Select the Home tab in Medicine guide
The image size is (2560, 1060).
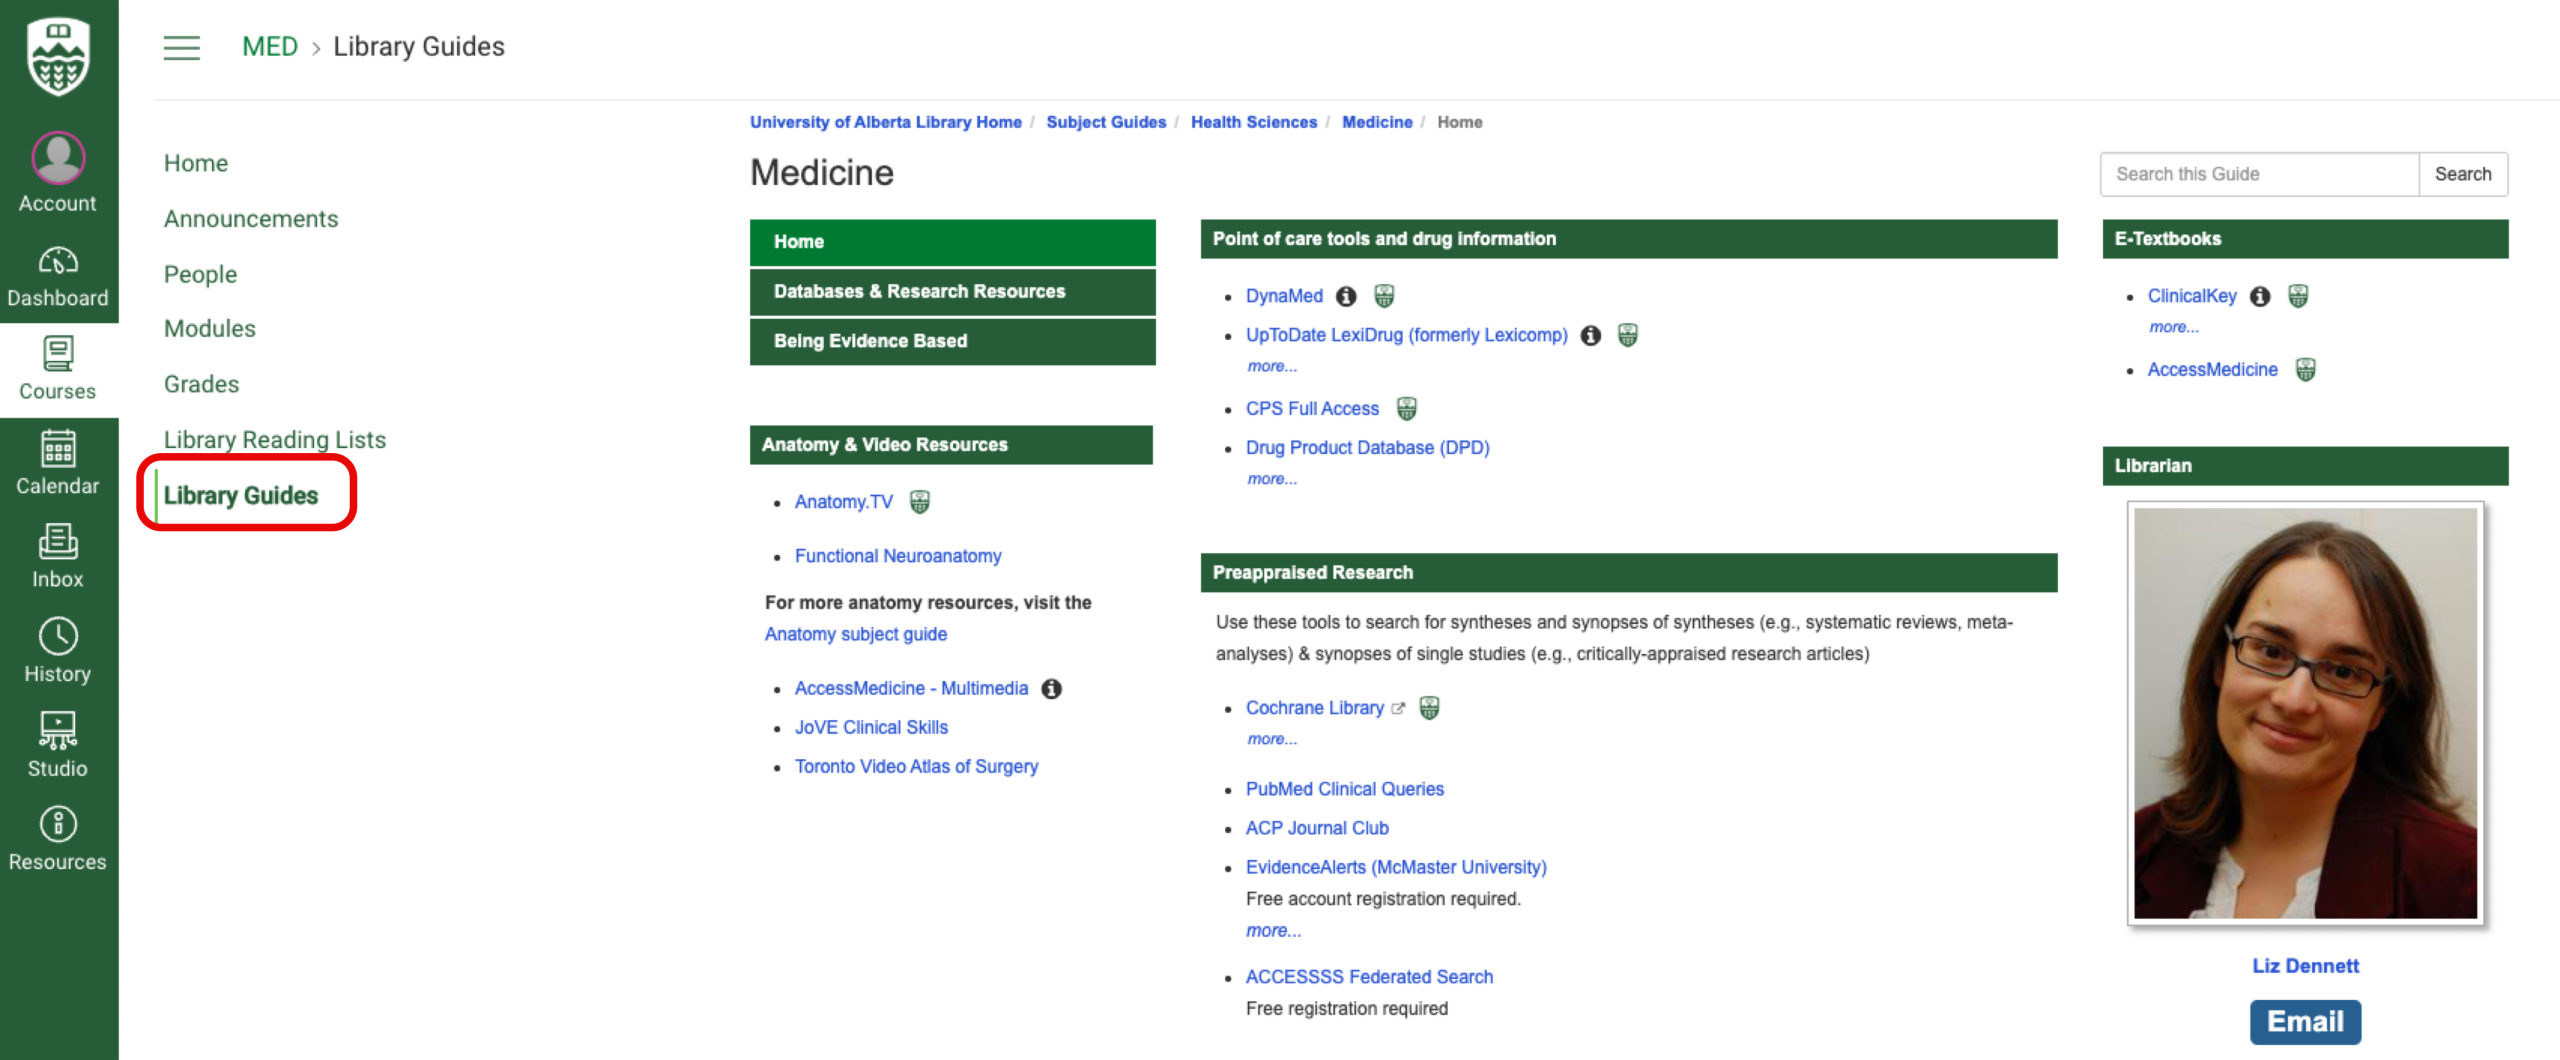[952, 242]
